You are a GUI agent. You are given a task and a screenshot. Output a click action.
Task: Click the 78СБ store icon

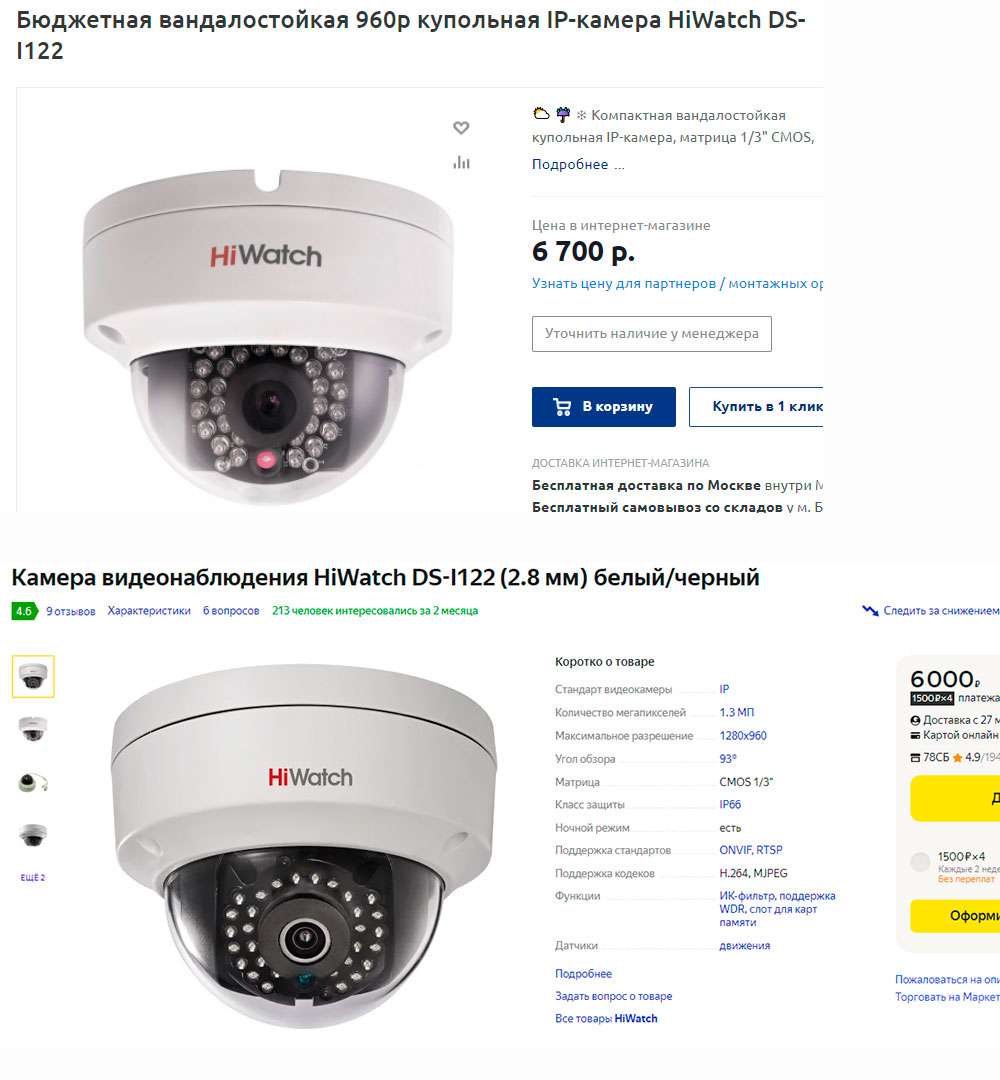(915, 758)
